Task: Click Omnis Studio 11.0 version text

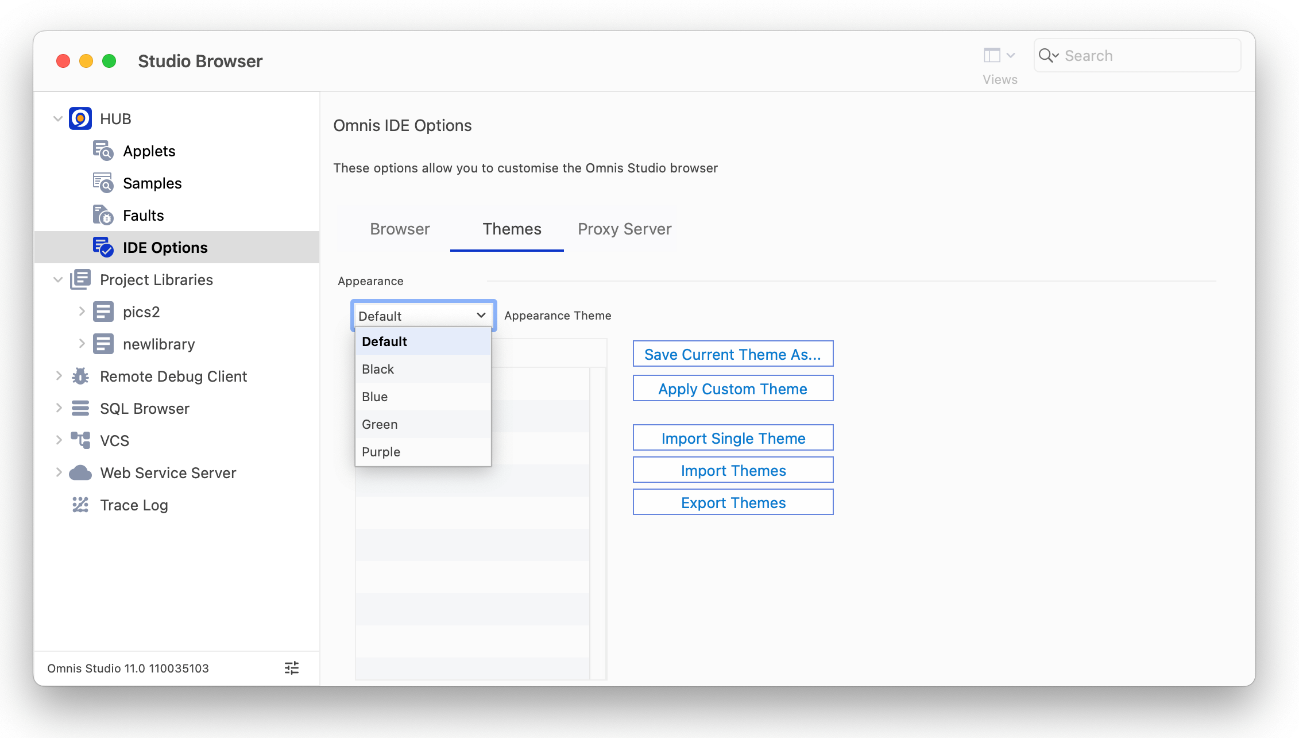Action: 128,668
